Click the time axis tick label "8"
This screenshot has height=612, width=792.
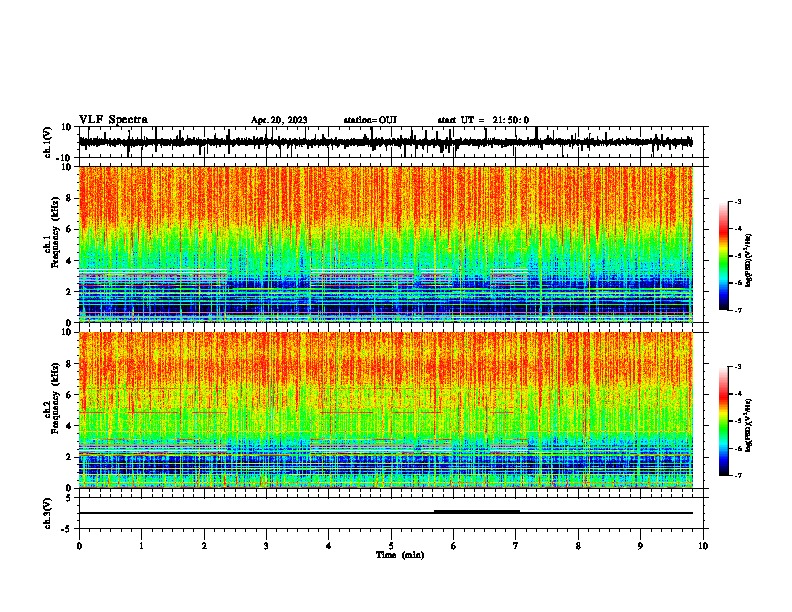point(578,546)
